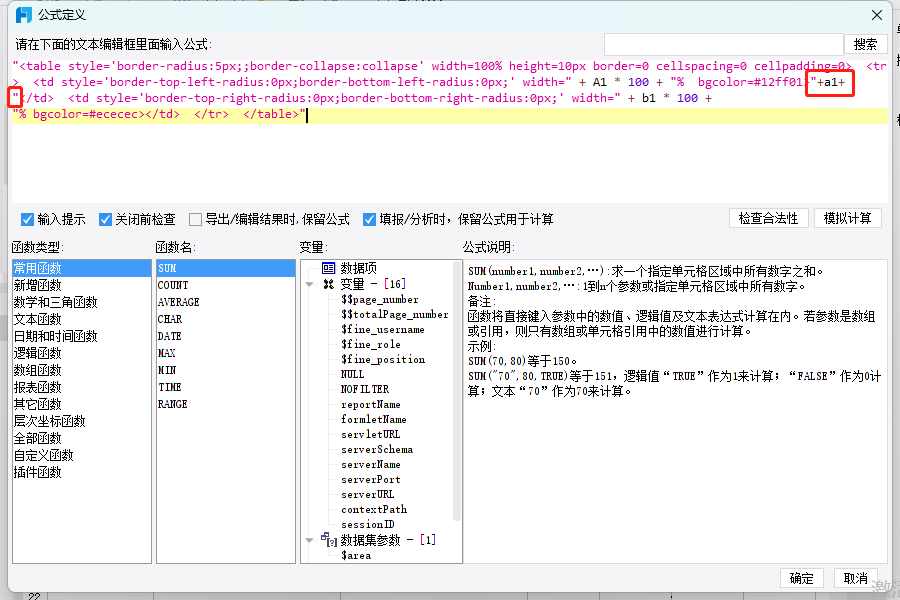Select reportName variable
Screen dimensions: 900x600
pos(370,404)
